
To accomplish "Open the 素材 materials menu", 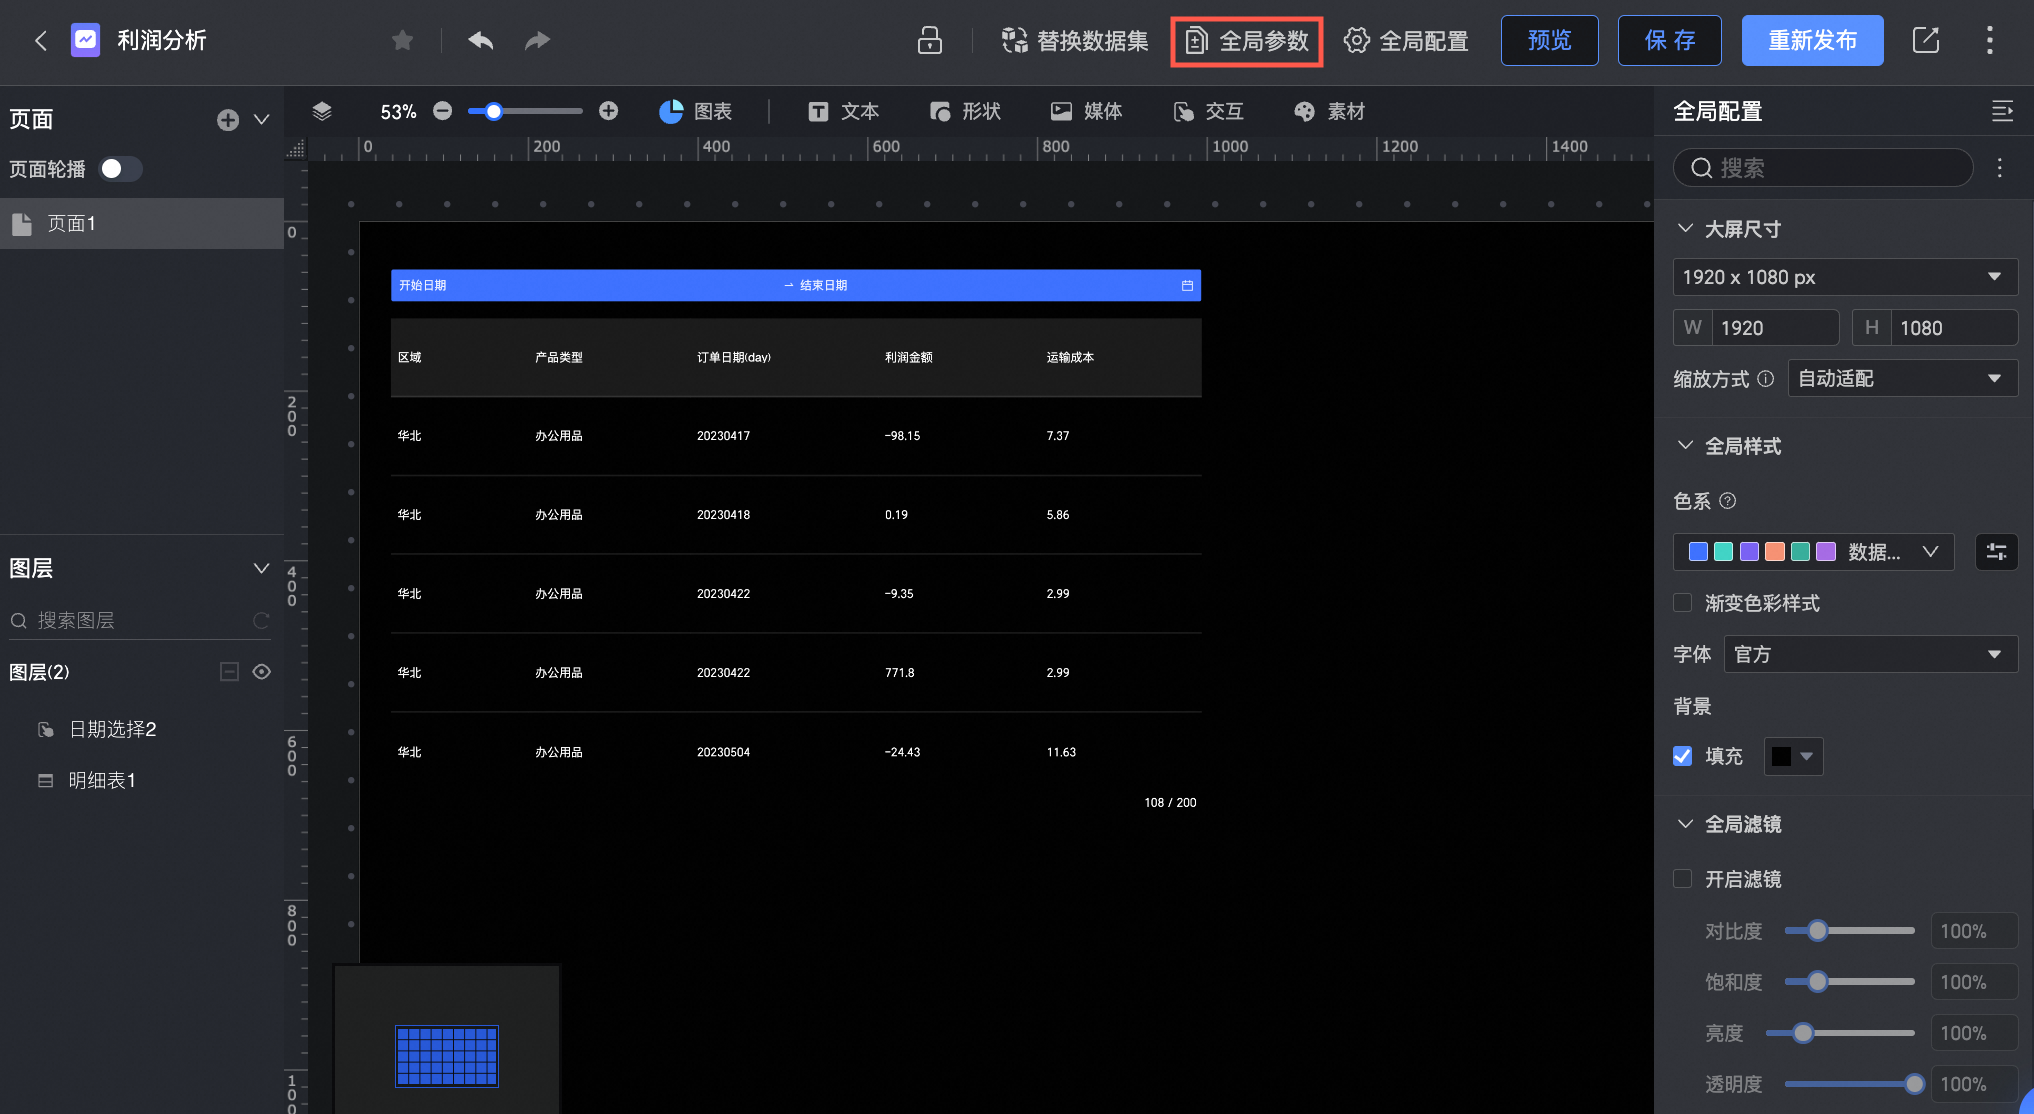I will click(1330, 111).
